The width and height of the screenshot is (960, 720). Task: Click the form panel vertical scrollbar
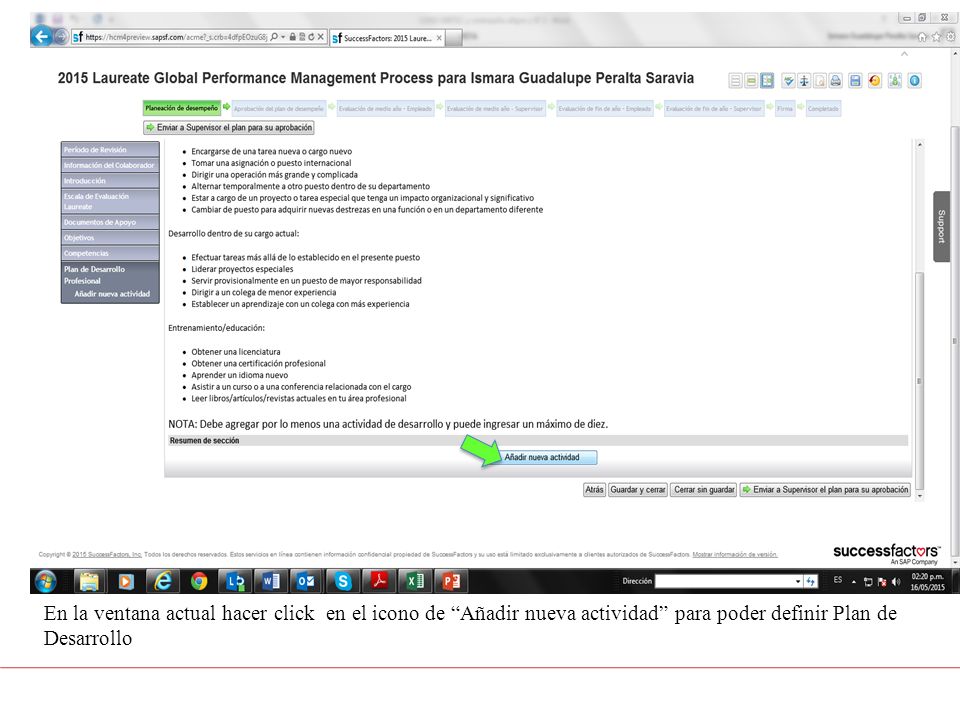(919, 380)
